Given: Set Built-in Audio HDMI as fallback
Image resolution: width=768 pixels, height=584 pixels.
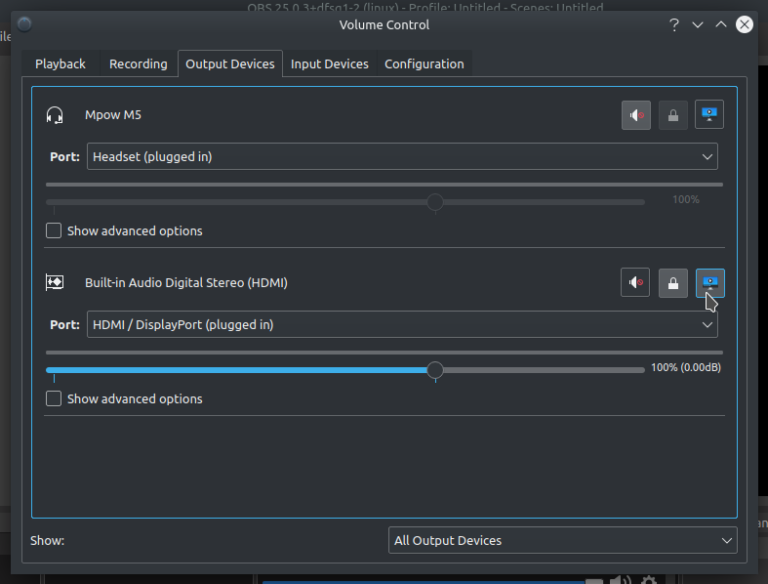Looking at the screenshot, I should [710, 284].
